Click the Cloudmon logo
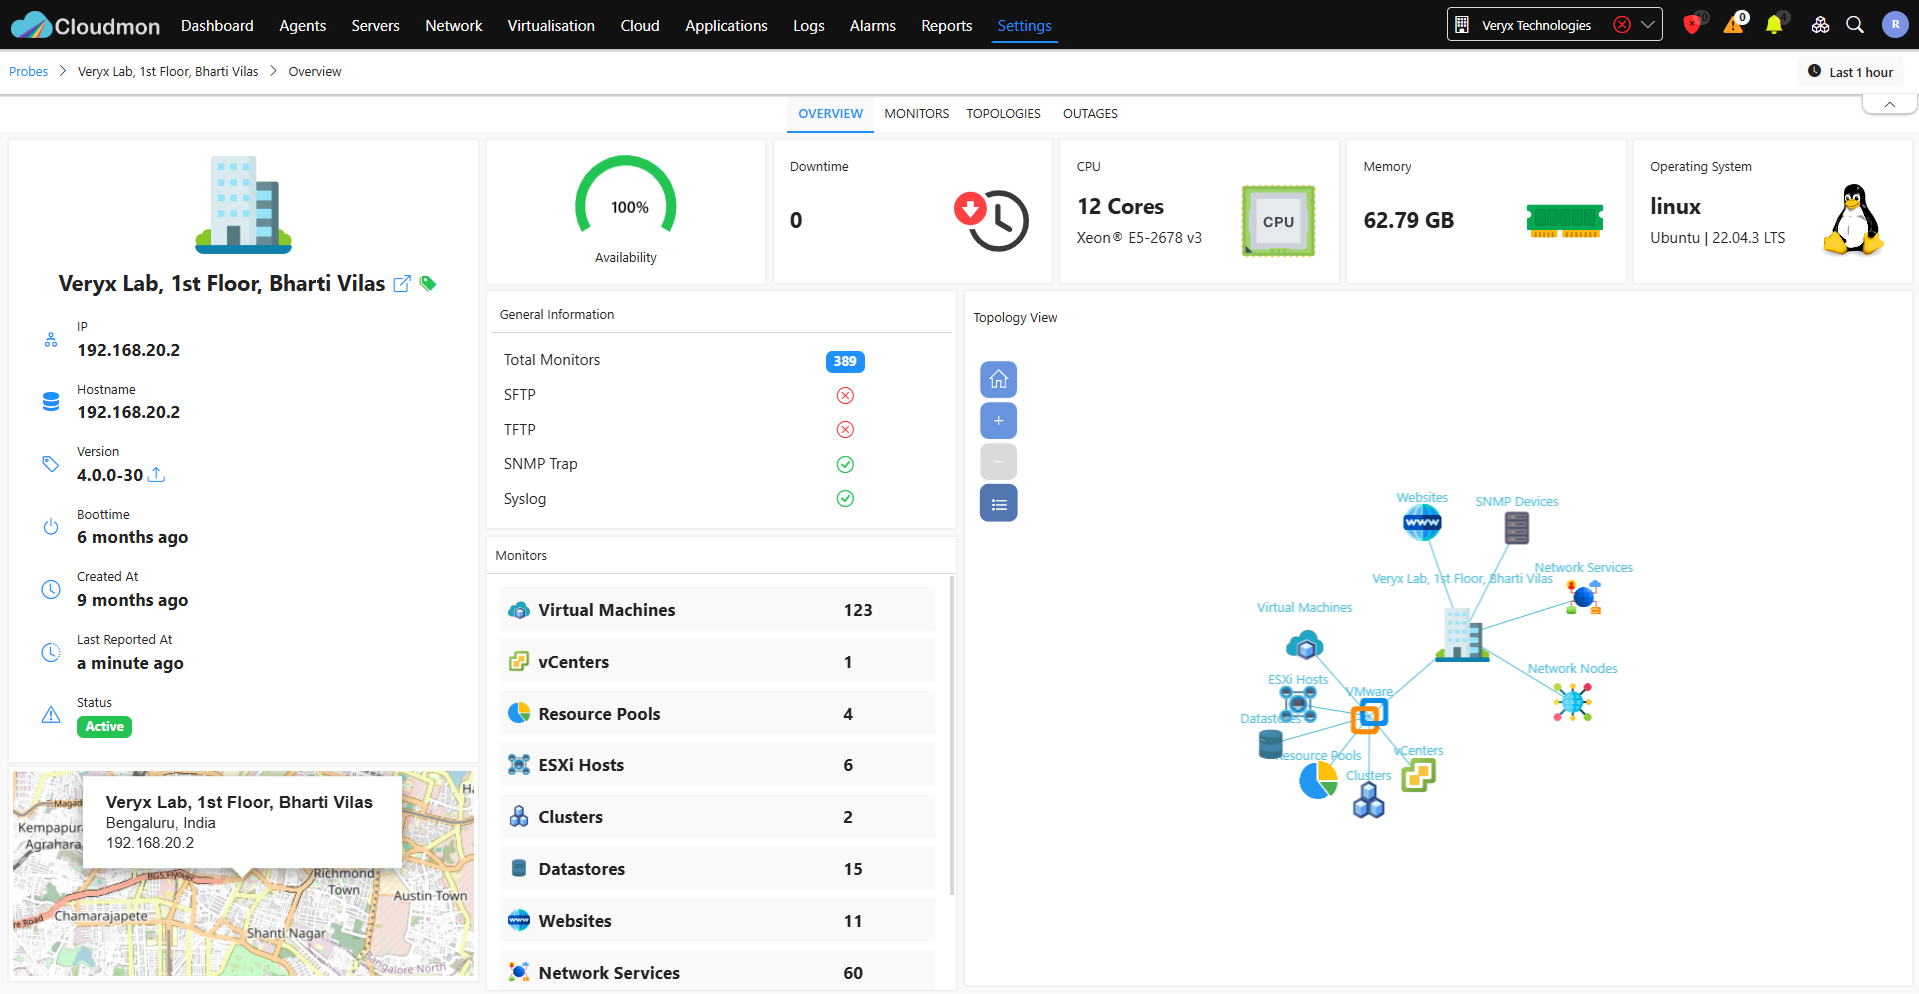1919x994 pixels. click(x=85, y=25)
